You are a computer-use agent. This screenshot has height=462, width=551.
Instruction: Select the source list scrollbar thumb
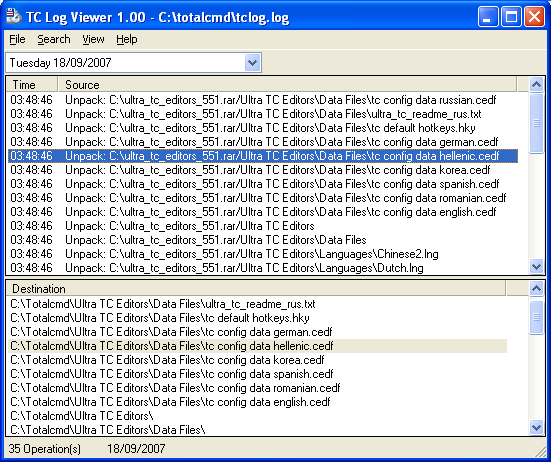[x=536, y=123]
